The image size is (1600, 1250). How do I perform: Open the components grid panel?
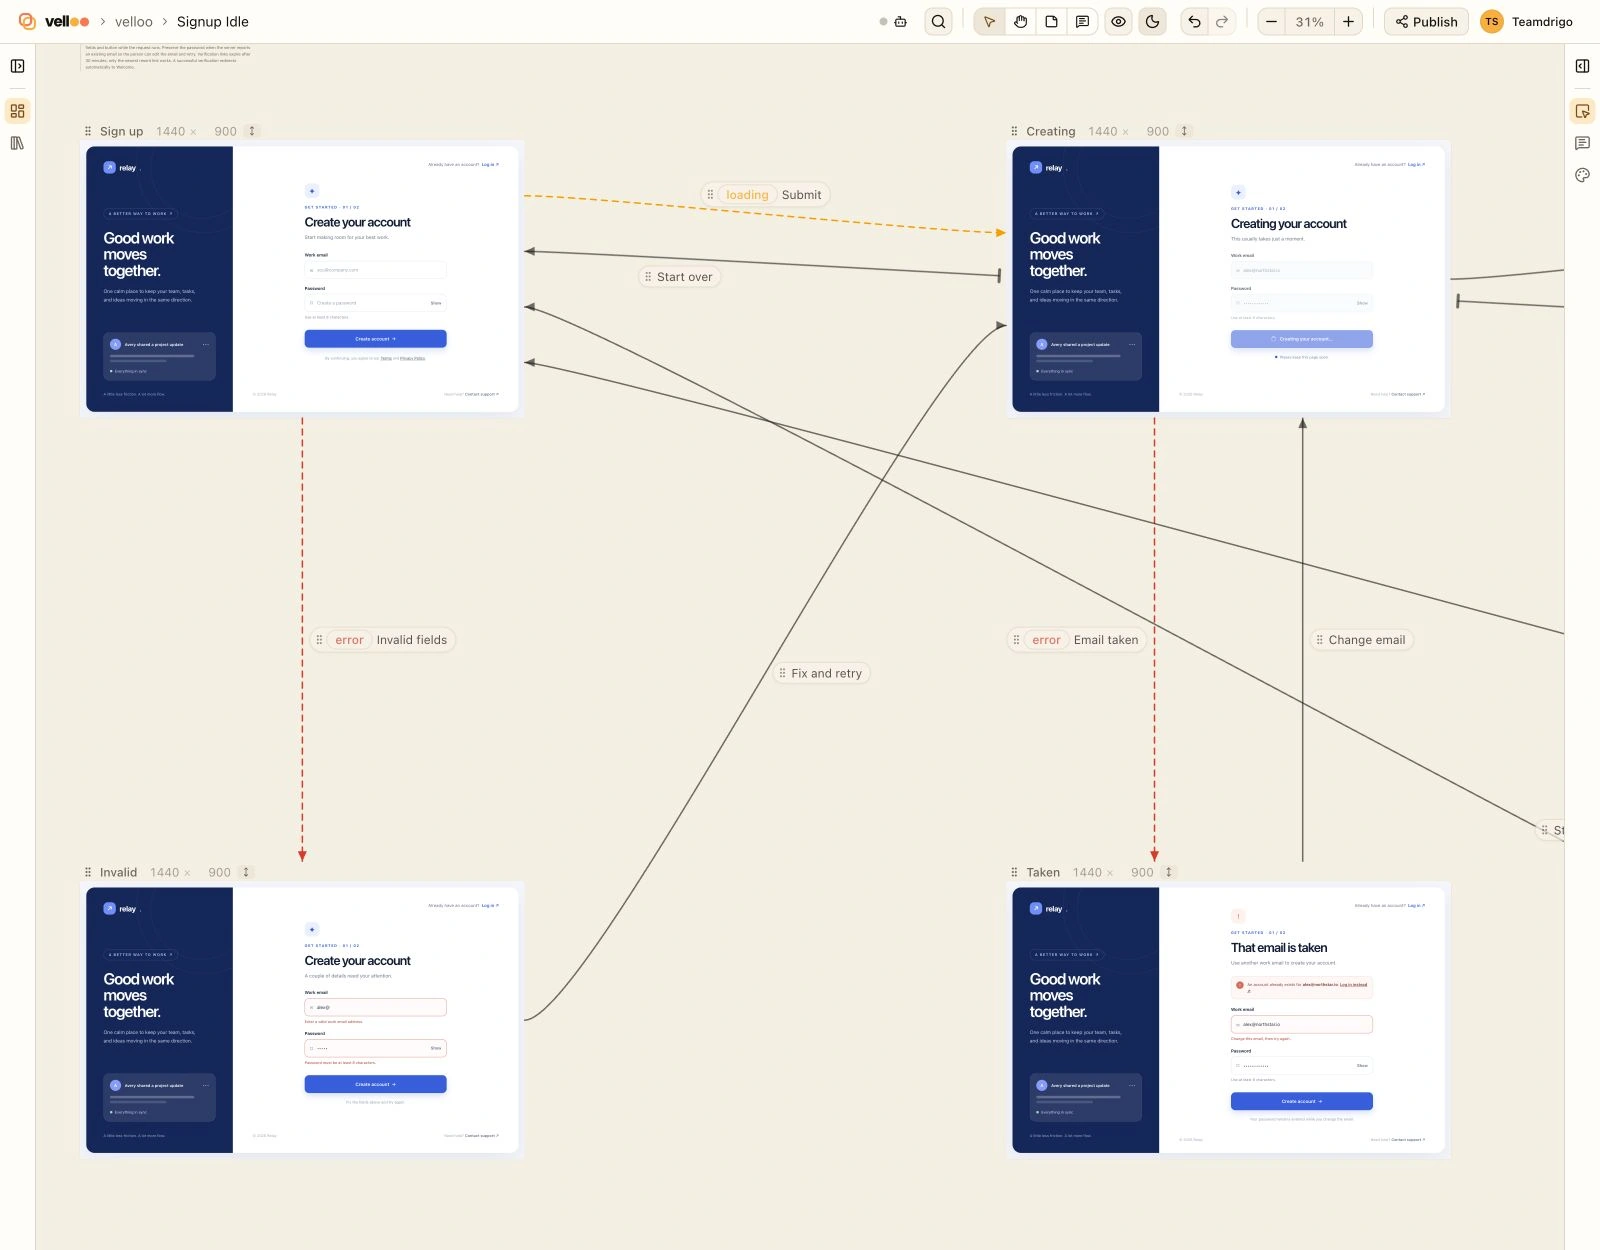[x=17, y=111]
